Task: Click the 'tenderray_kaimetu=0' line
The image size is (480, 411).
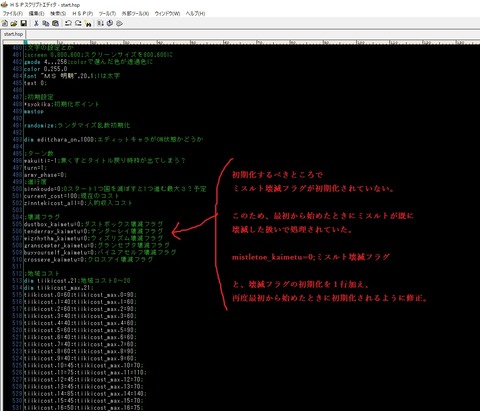Action: (x=94, y=231)
